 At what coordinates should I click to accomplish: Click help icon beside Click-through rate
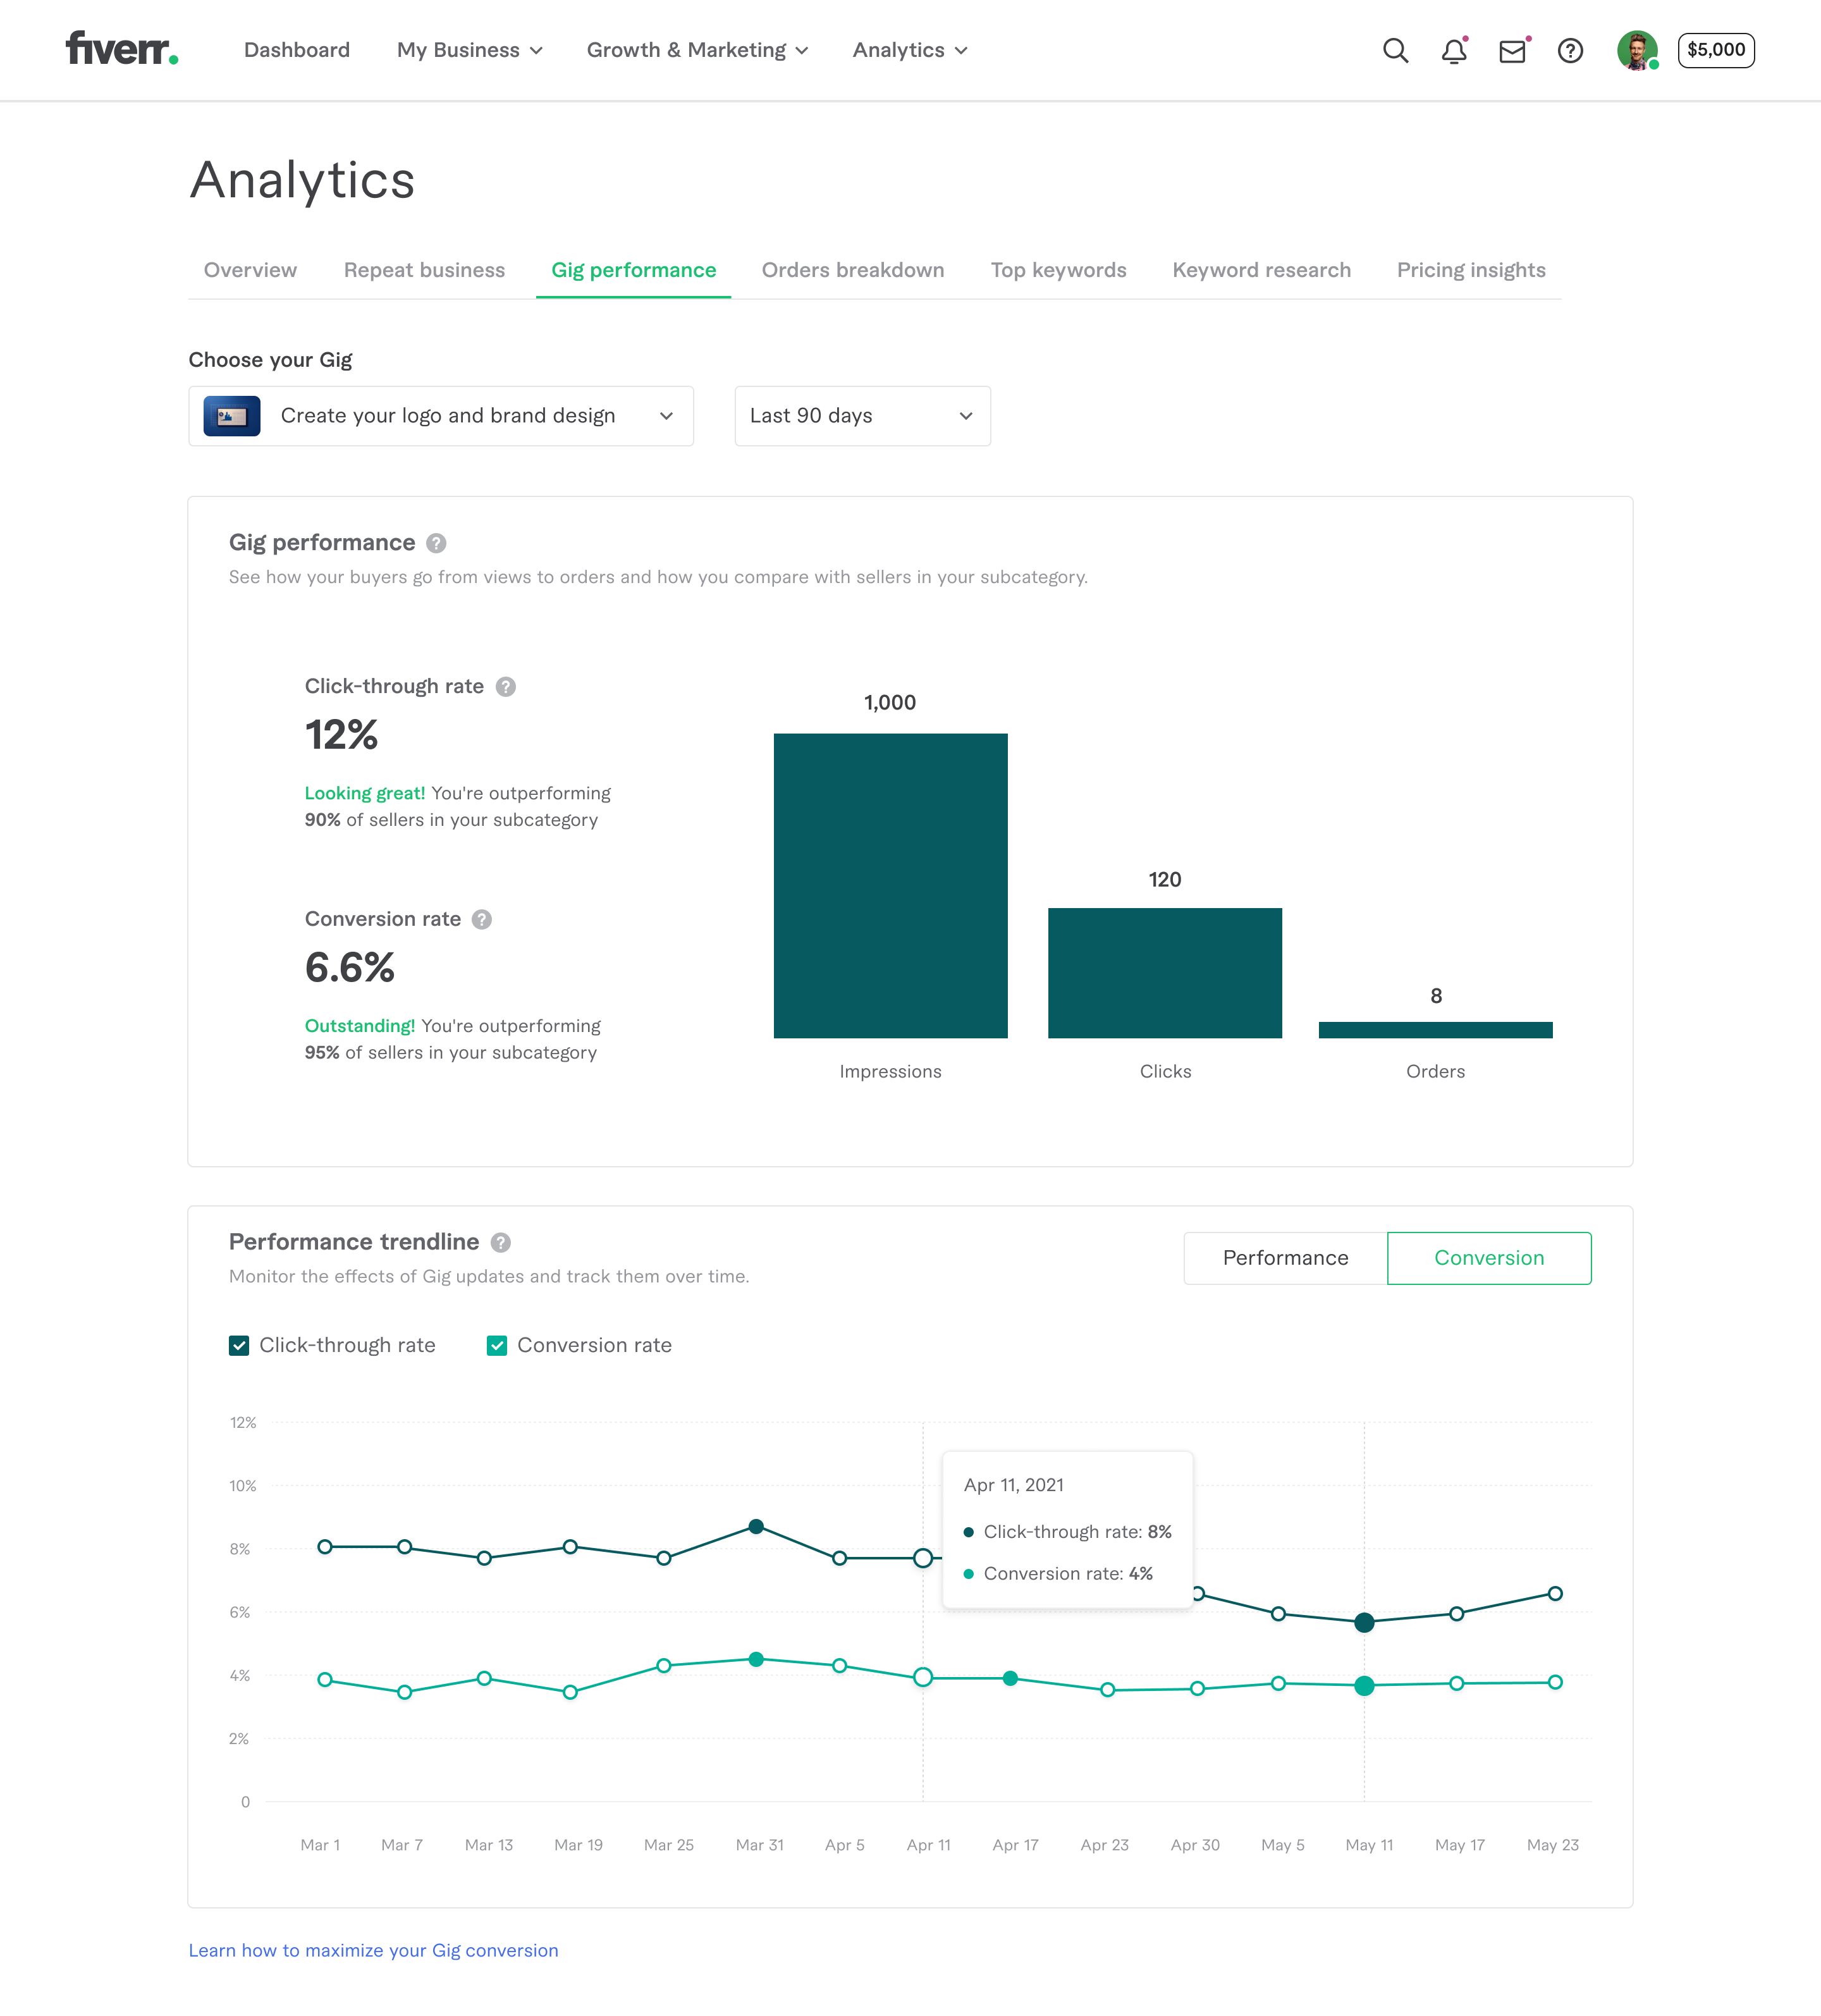(506, 687)
